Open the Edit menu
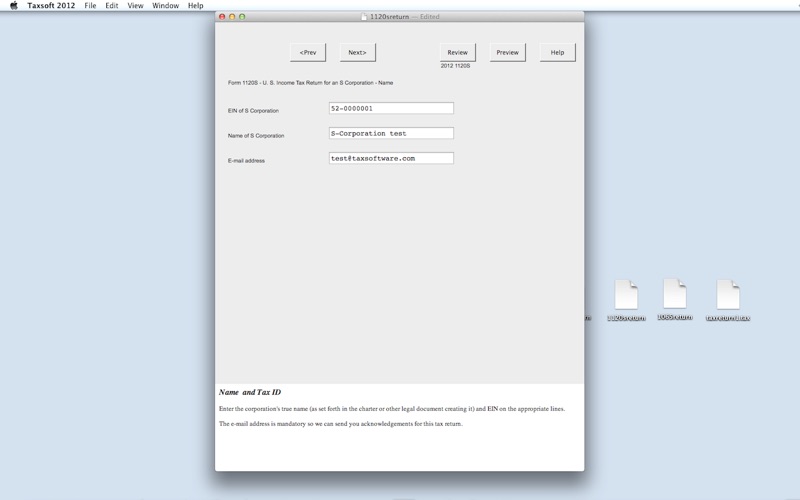The width and height of the screenshot is (800, 500). pos(112,6)
